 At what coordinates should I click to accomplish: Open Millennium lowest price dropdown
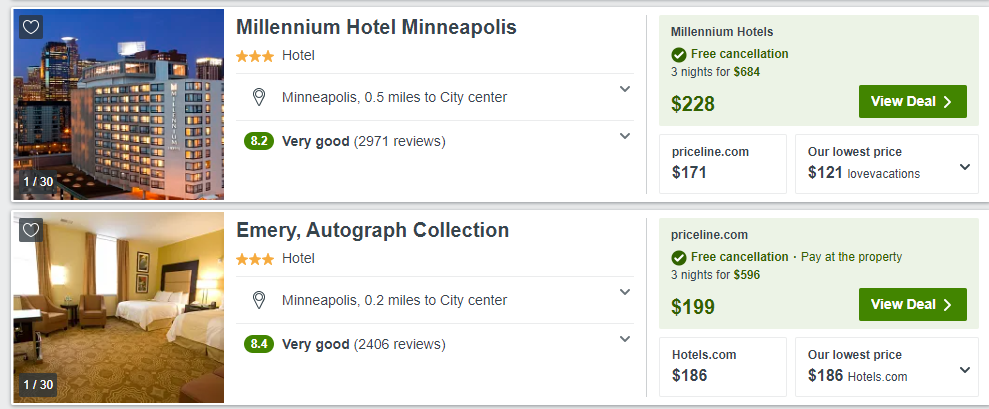coord(964,167)
